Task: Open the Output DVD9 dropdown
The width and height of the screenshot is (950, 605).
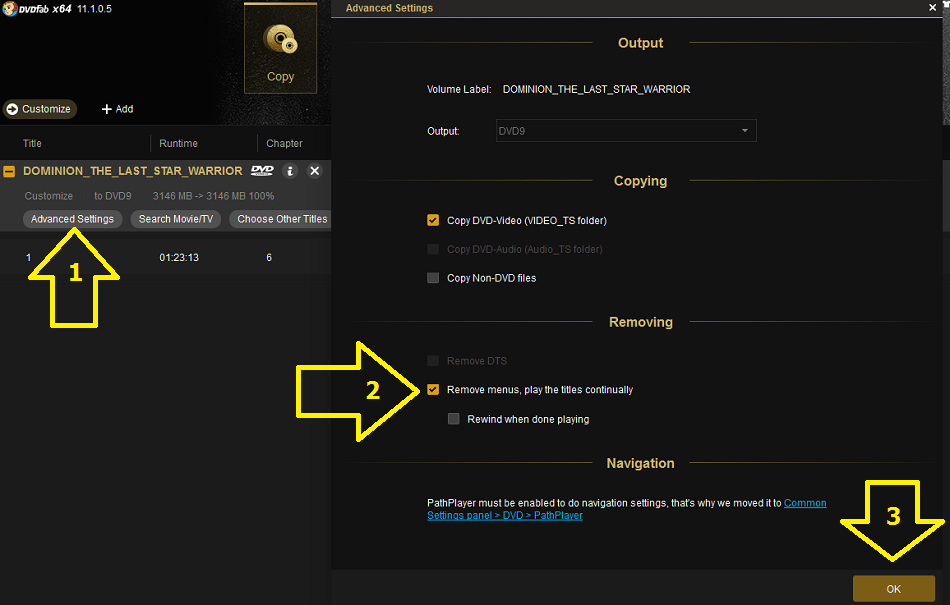Action: coord(626,131)
